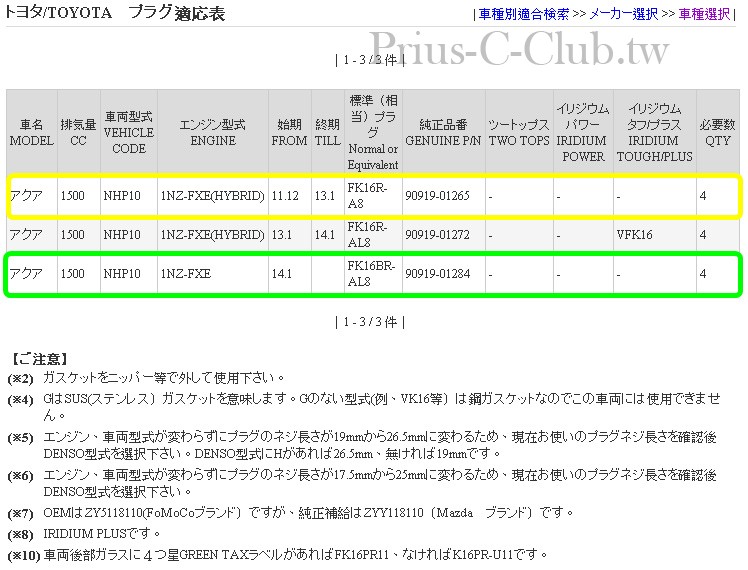Select part number 90919-01272

(437, 235)
